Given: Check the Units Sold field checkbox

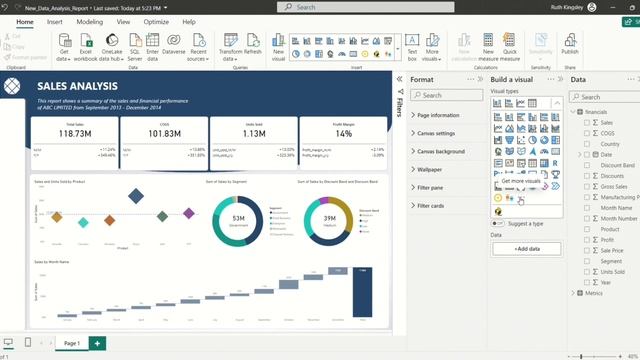Looking at the screenshot, I should click(x=587, y=271).
